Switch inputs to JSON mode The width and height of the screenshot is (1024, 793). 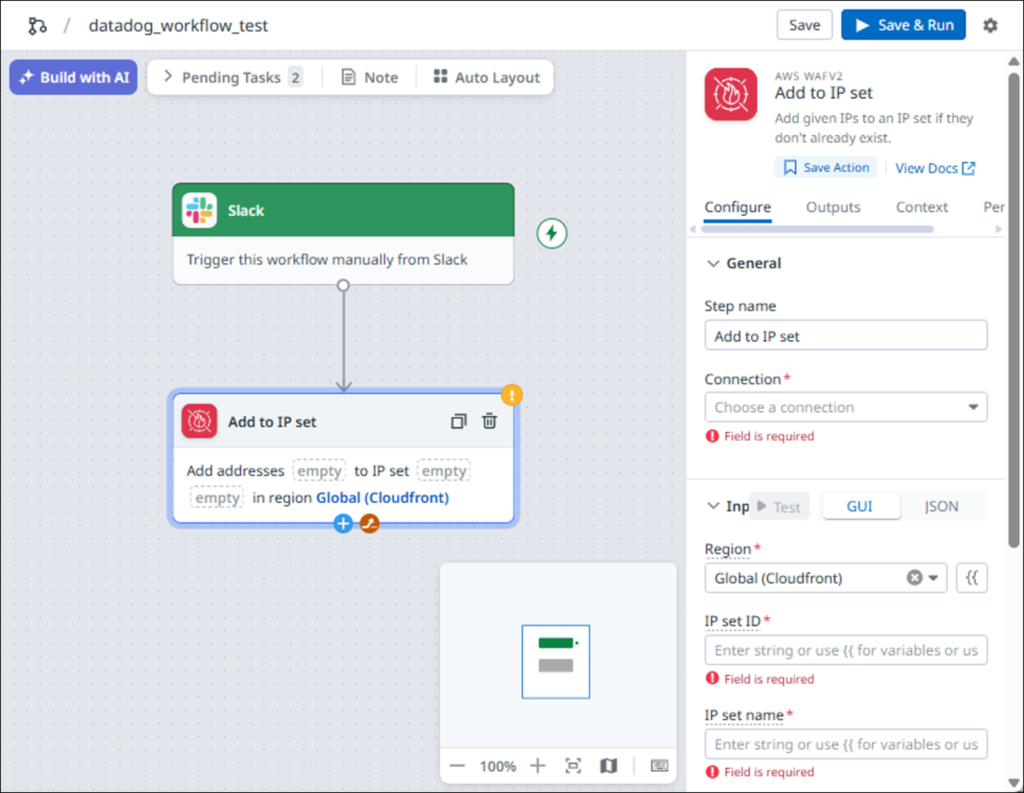point(941,506)
